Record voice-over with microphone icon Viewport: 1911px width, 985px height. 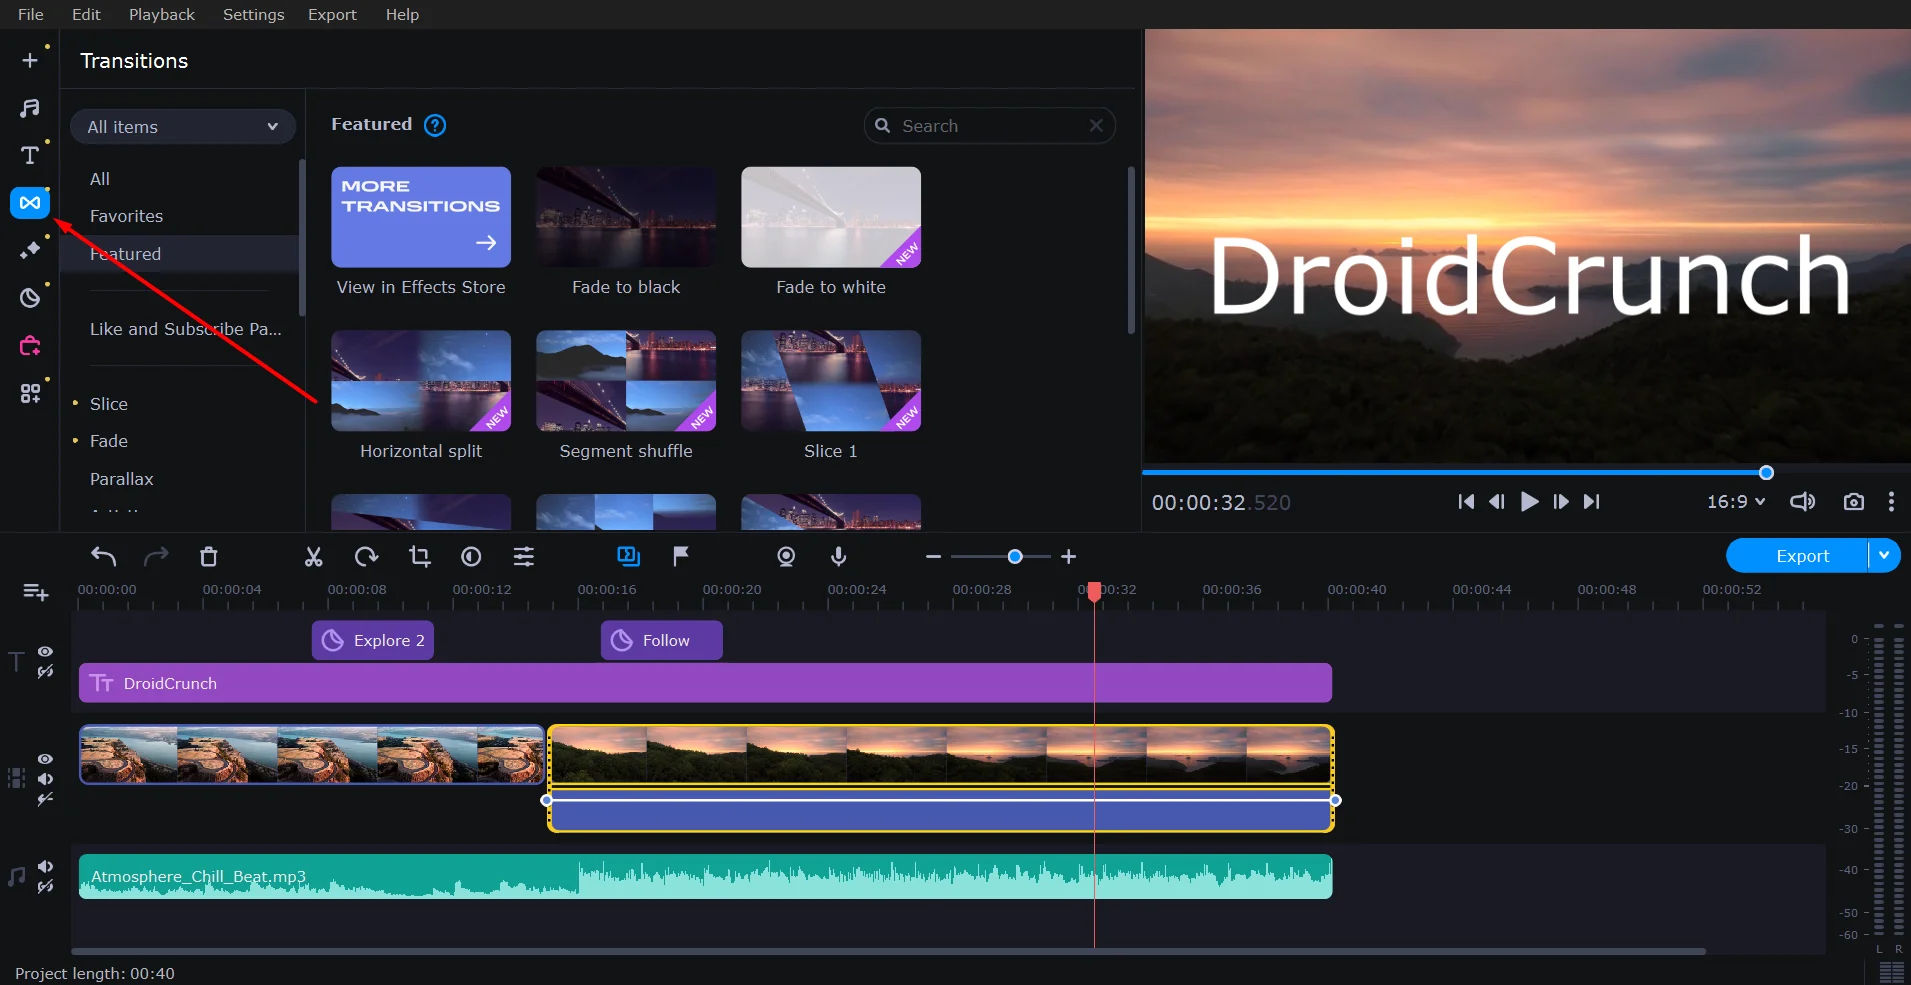(838, 556)
